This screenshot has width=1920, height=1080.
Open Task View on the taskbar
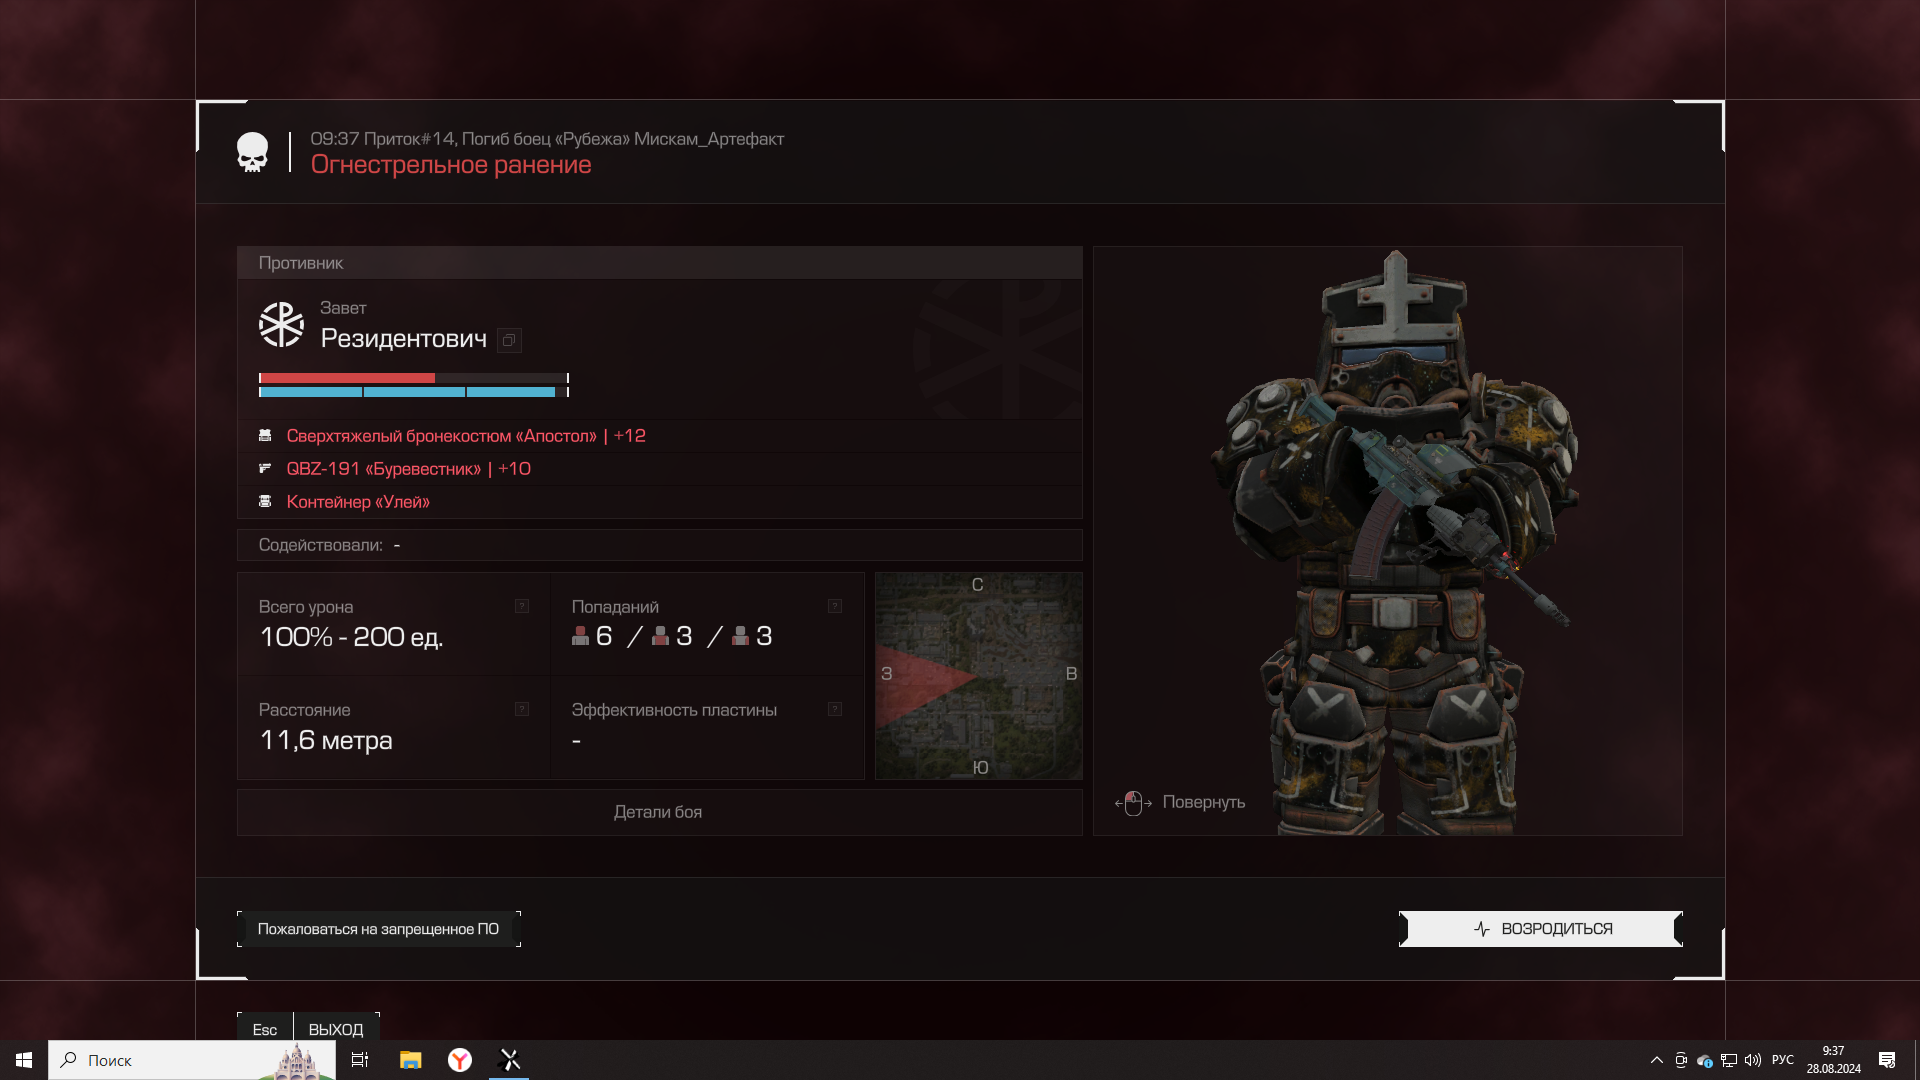tap(360, 1060)
